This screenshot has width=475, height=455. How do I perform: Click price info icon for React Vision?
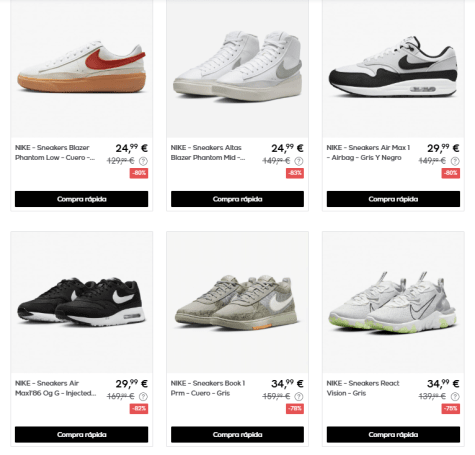click(455, 397)
